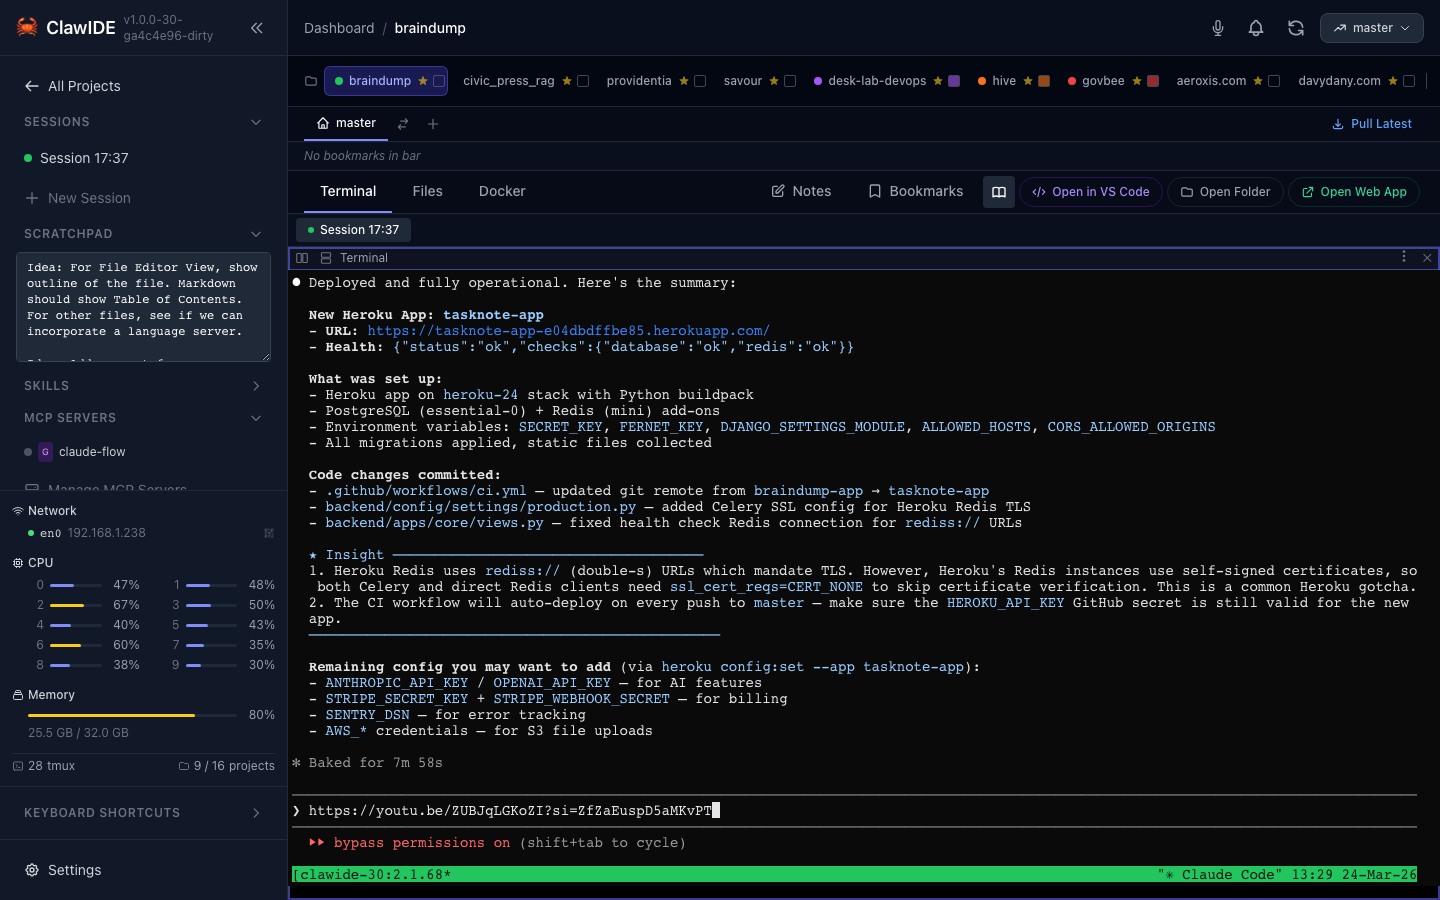Image resolution: width=1440 pixels, height=900 pixels.
Task: Click the book icon next to Open in VS Code
Action: pos(998,192)
